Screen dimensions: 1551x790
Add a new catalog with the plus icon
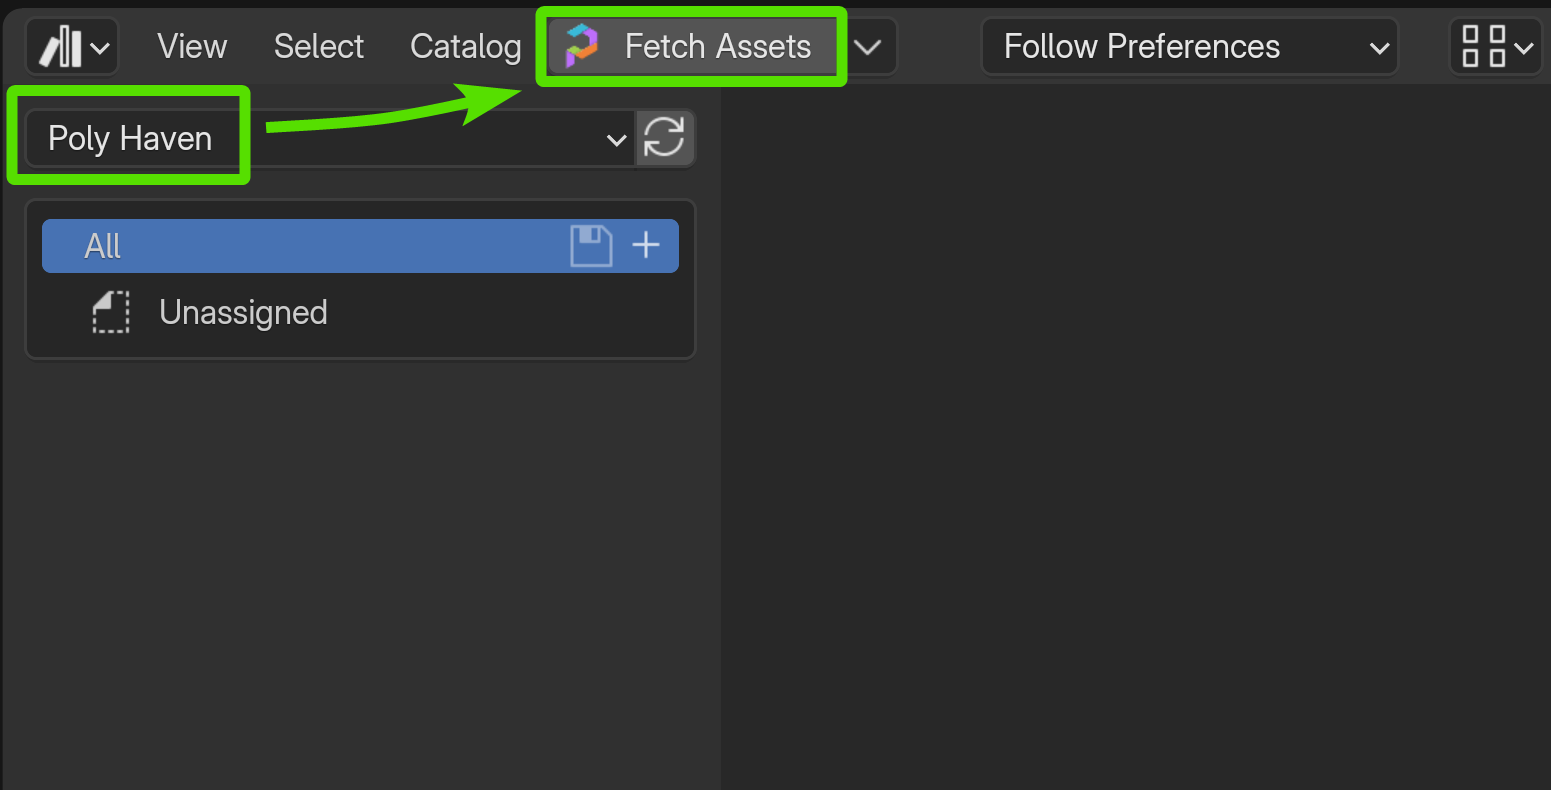[x=646, y=245]
